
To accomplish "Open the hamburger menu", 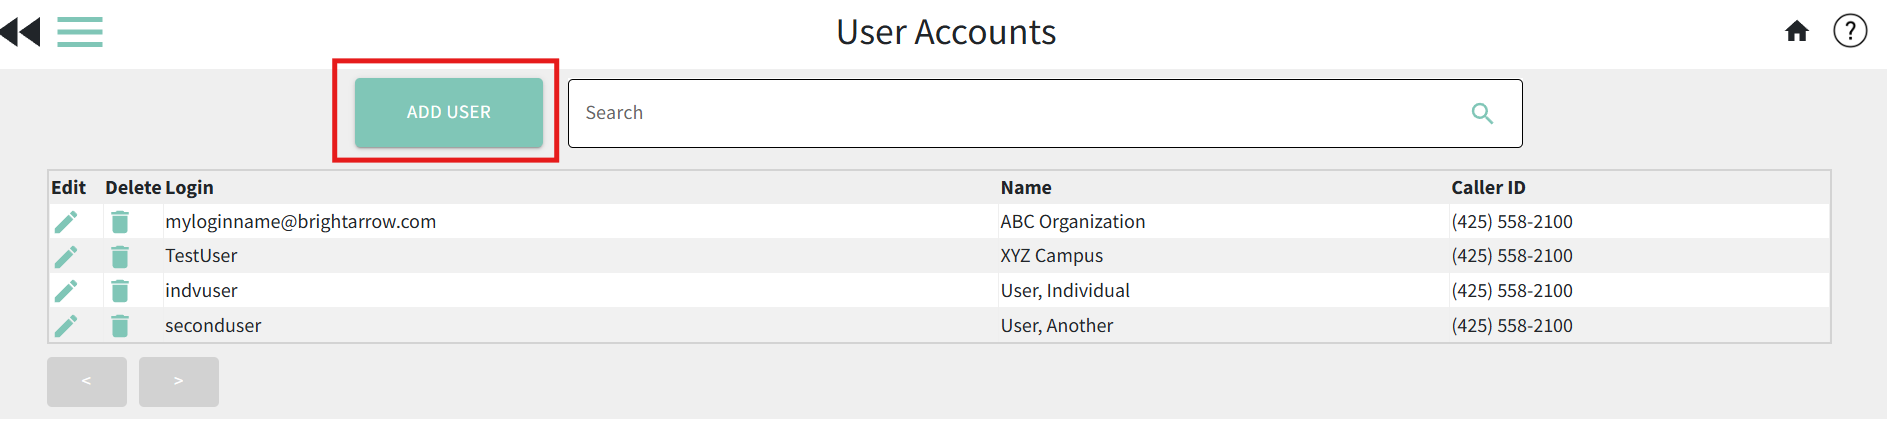I will pyautogui.click(x=80, y=32).
